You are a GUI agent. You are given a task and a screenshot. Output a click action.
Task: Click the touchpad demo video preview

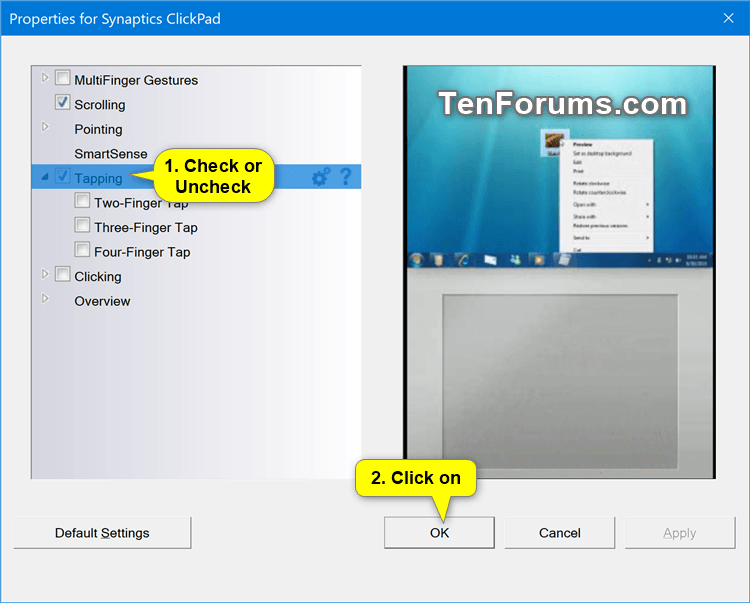tap(559, 272)
